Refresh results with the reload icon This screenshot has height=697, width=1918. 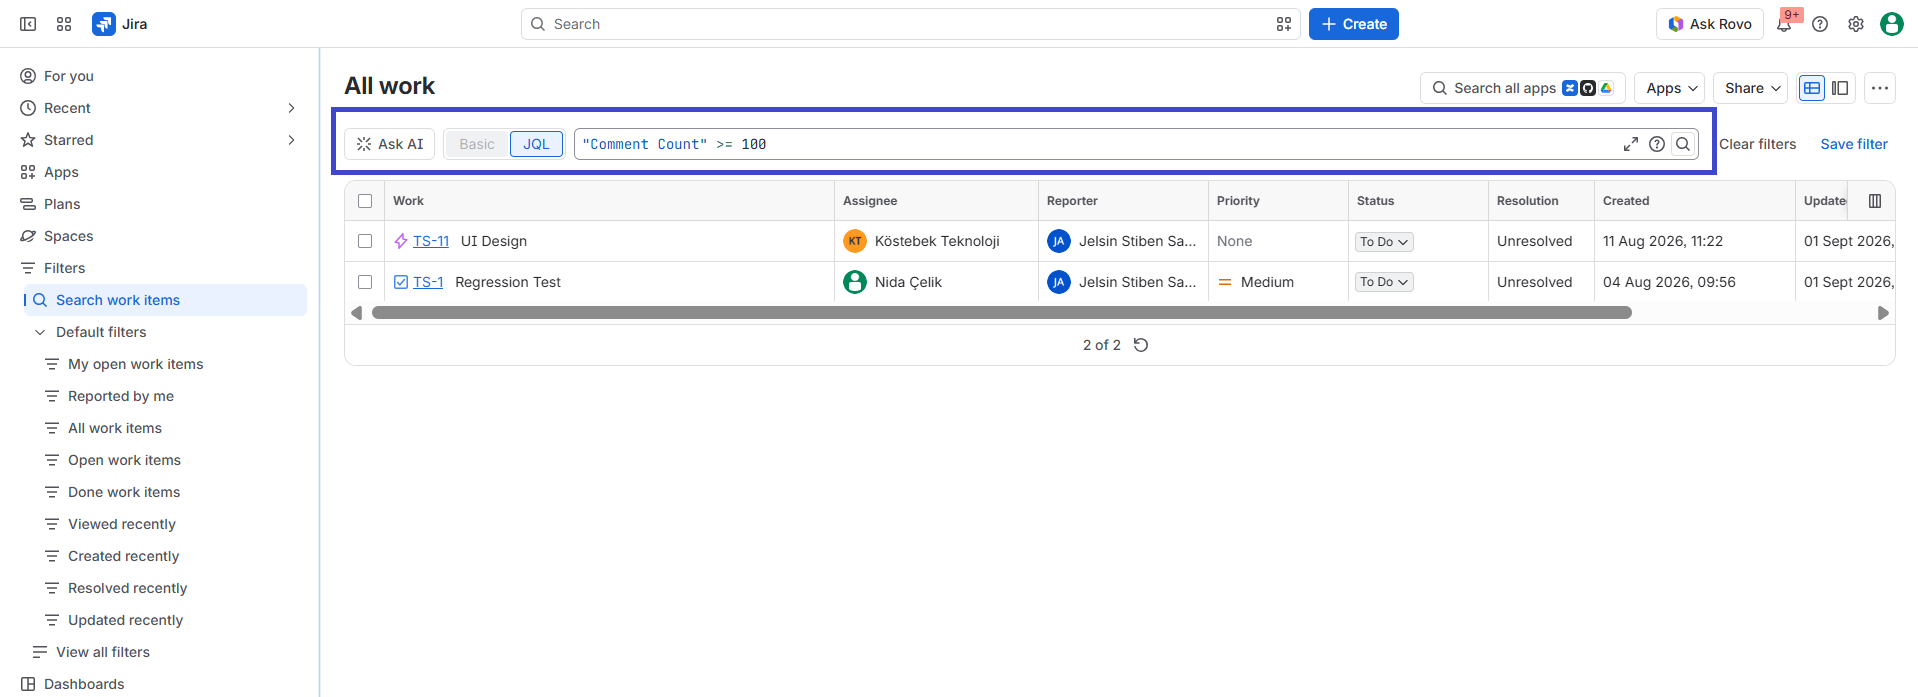[x=1141, y=345]
